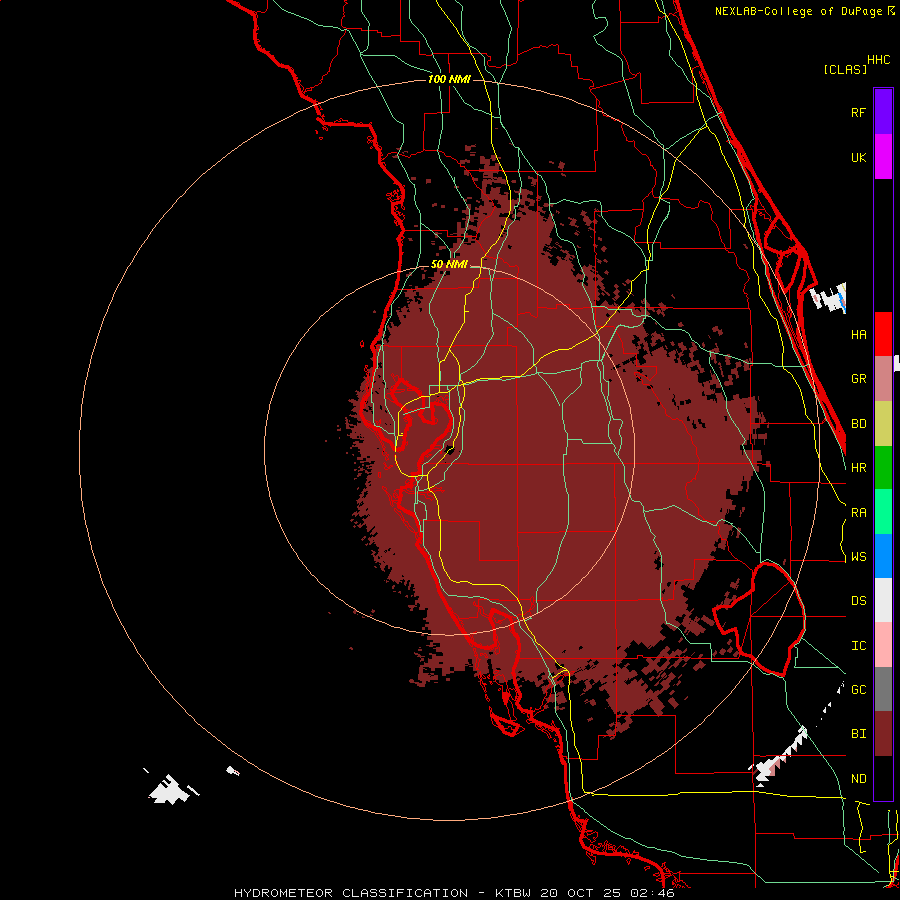
Task: Click the IC light pink legend swatch
Action: click(x=883, y=645)
